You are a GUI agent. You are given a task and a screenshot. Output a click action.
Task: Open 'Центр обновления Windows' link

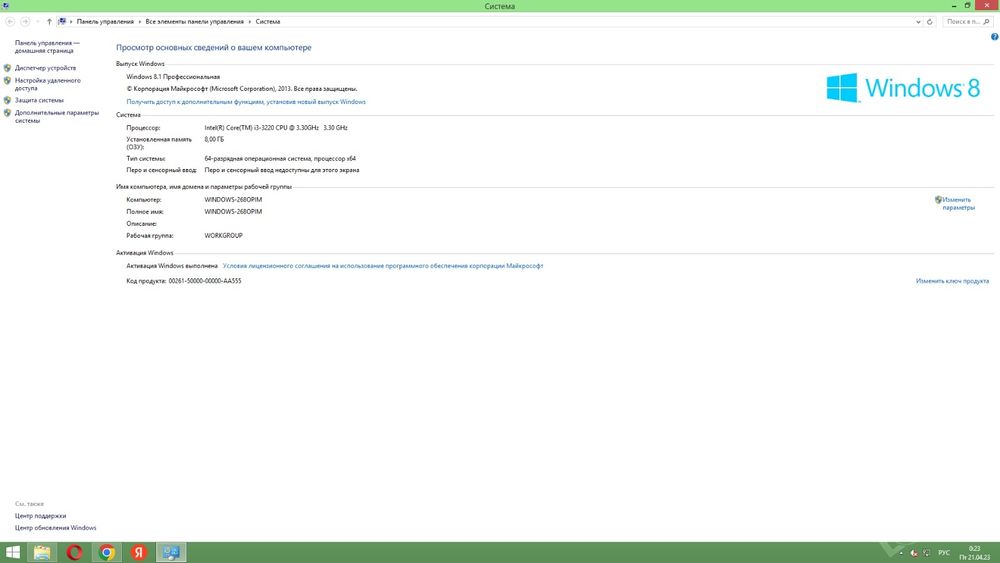coord(55,528)
